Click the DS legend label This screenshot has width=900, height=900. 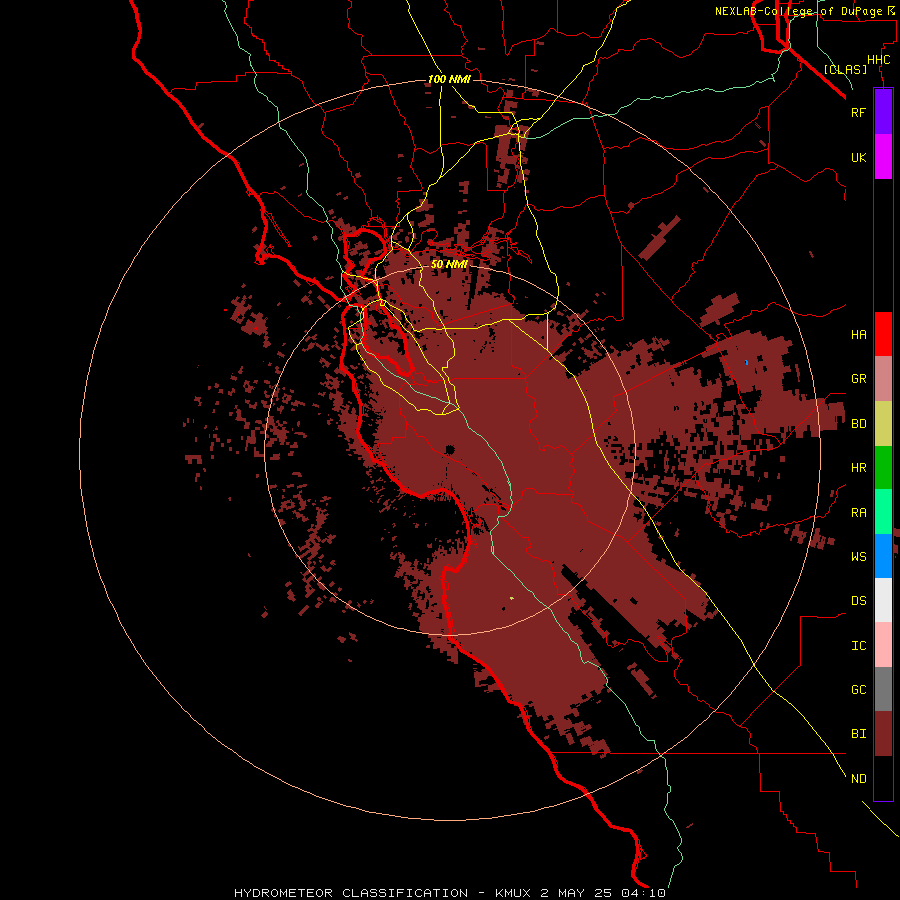click(x=859, y=600)
